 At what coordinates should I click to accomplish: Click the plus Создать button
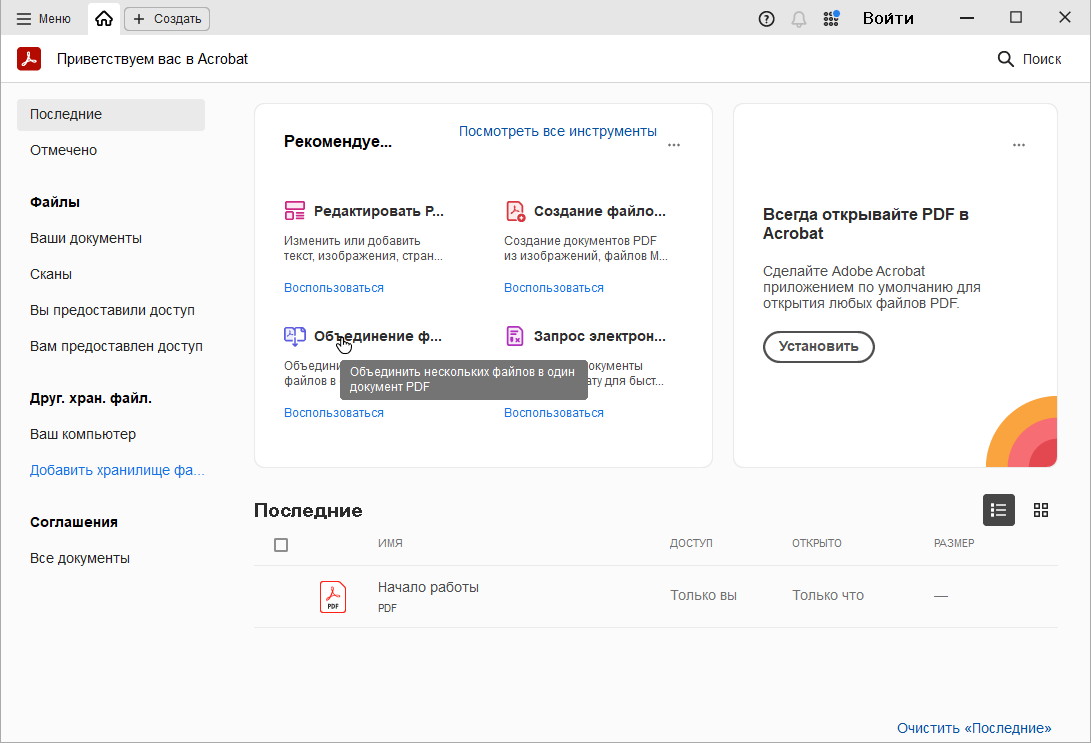(167, 19)
